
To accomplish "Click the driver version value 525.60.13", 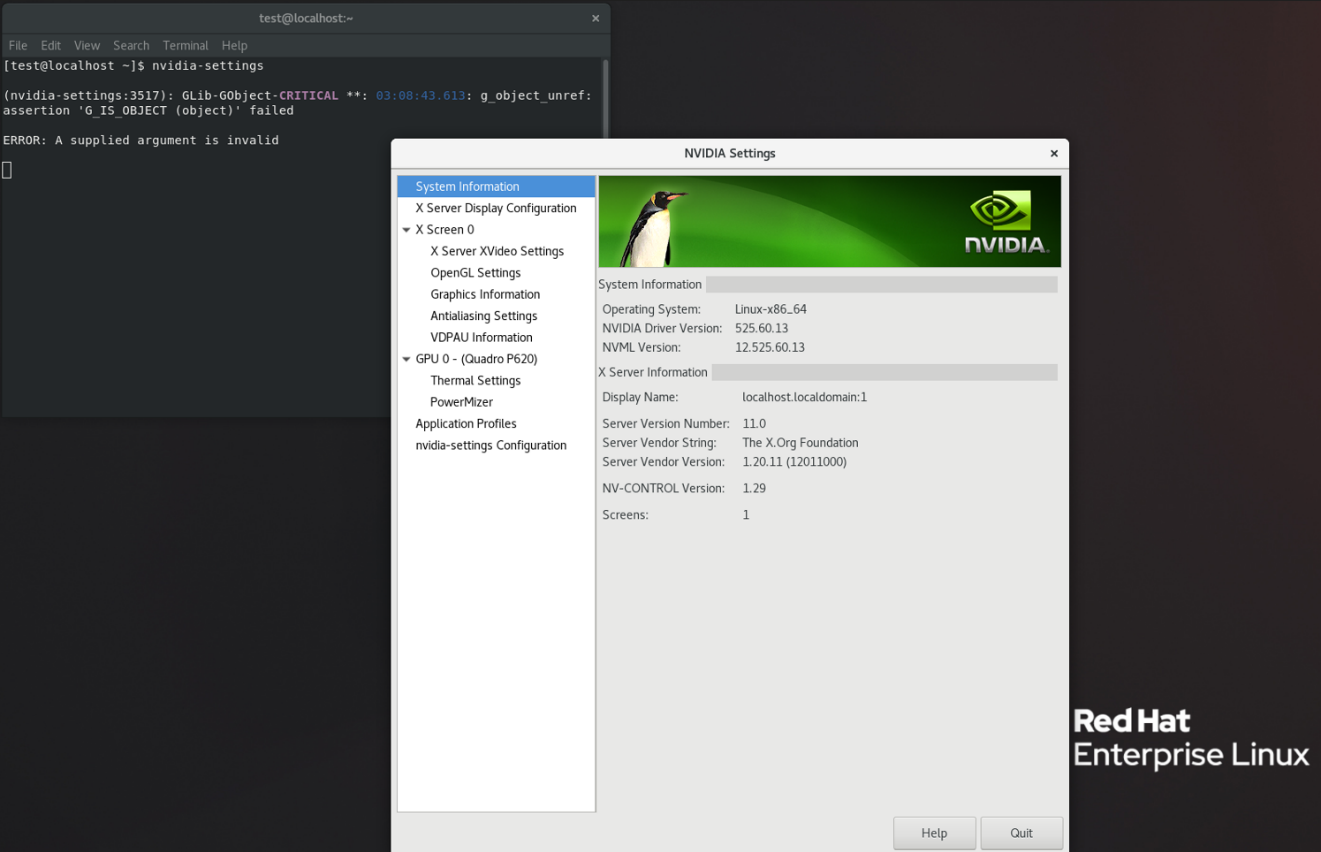I will pyautogui.click(x=761, y=328).
